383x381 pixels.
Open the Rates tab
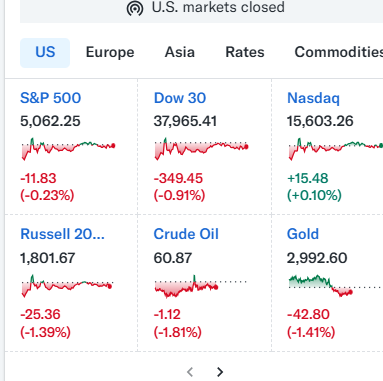245,52
